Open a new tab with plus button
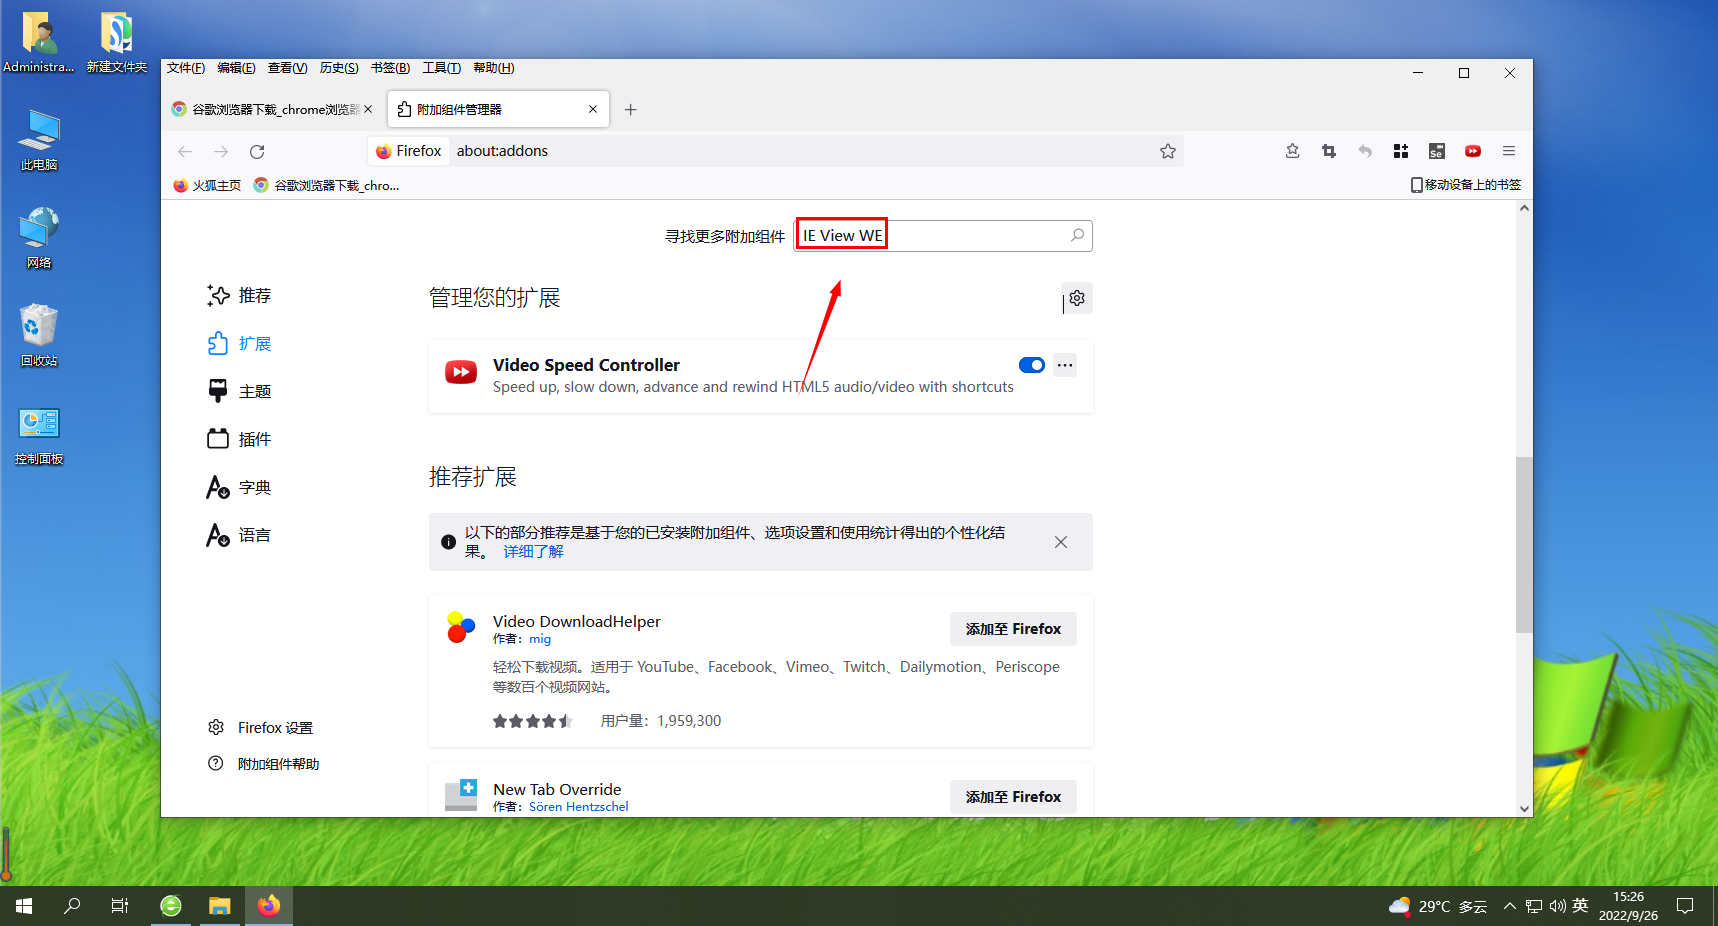The width and height of the screenshot is (1718, 926). (x=630, y=110)
